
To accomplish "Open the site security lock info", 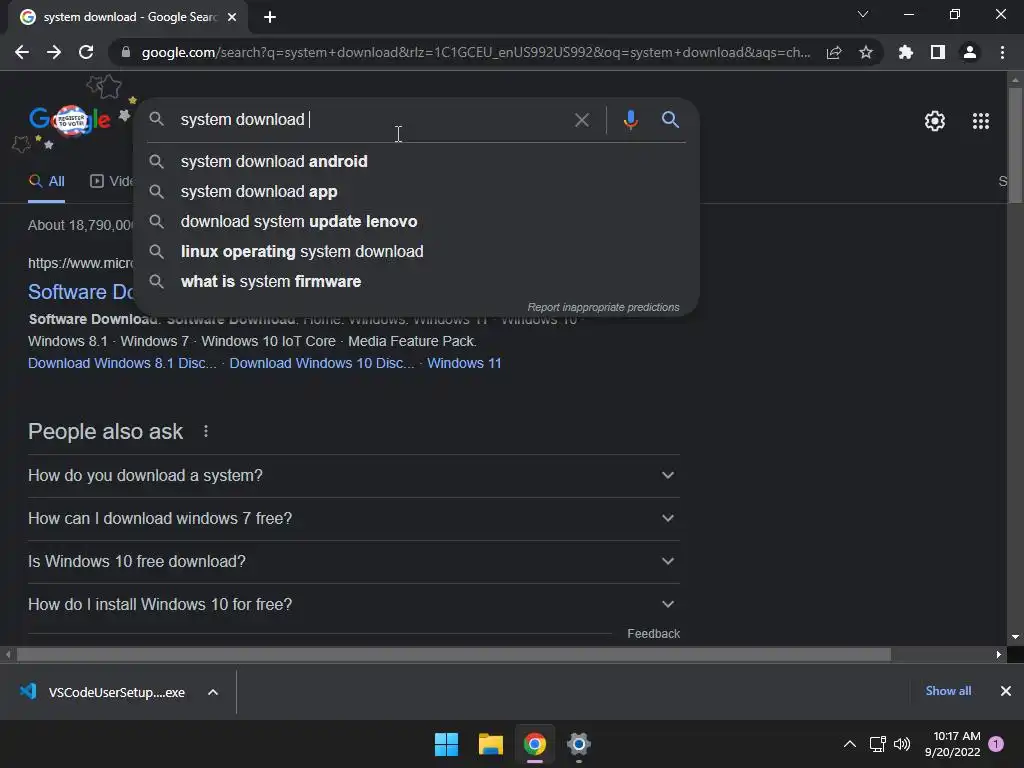I will pyautogui.click(x=126, y=52).
